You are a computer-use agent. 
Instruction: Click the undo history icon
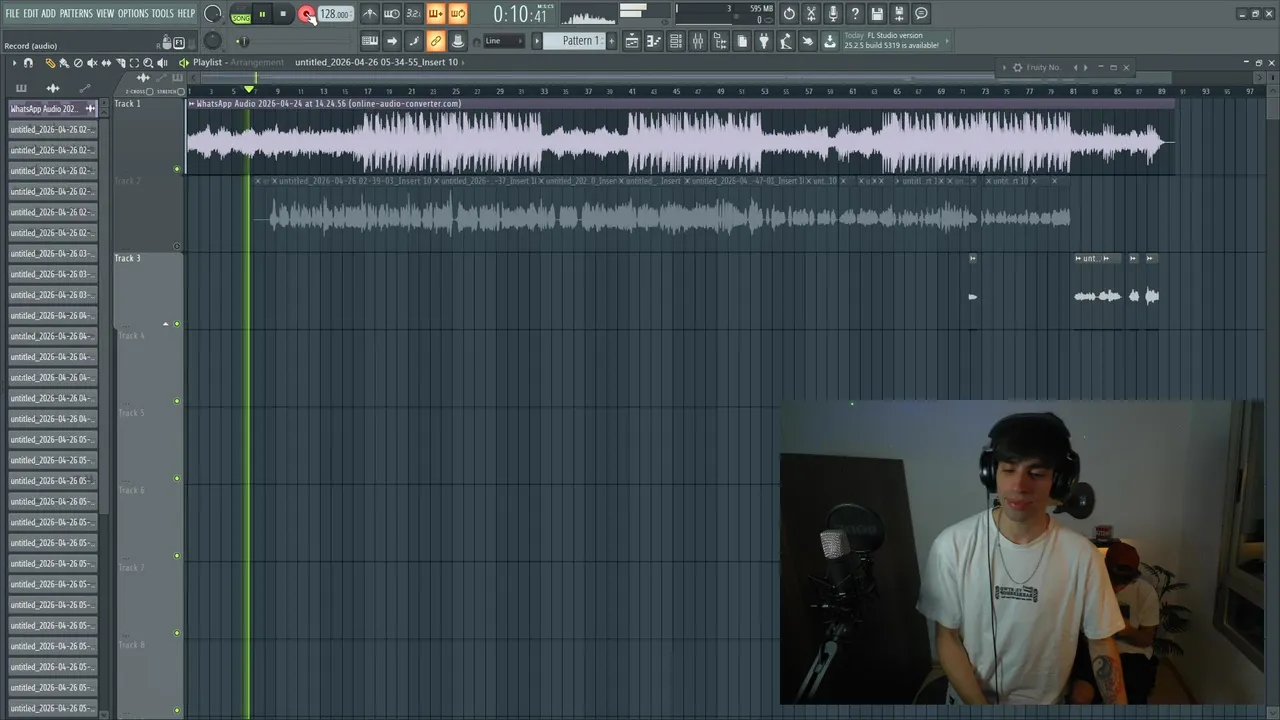789,13
